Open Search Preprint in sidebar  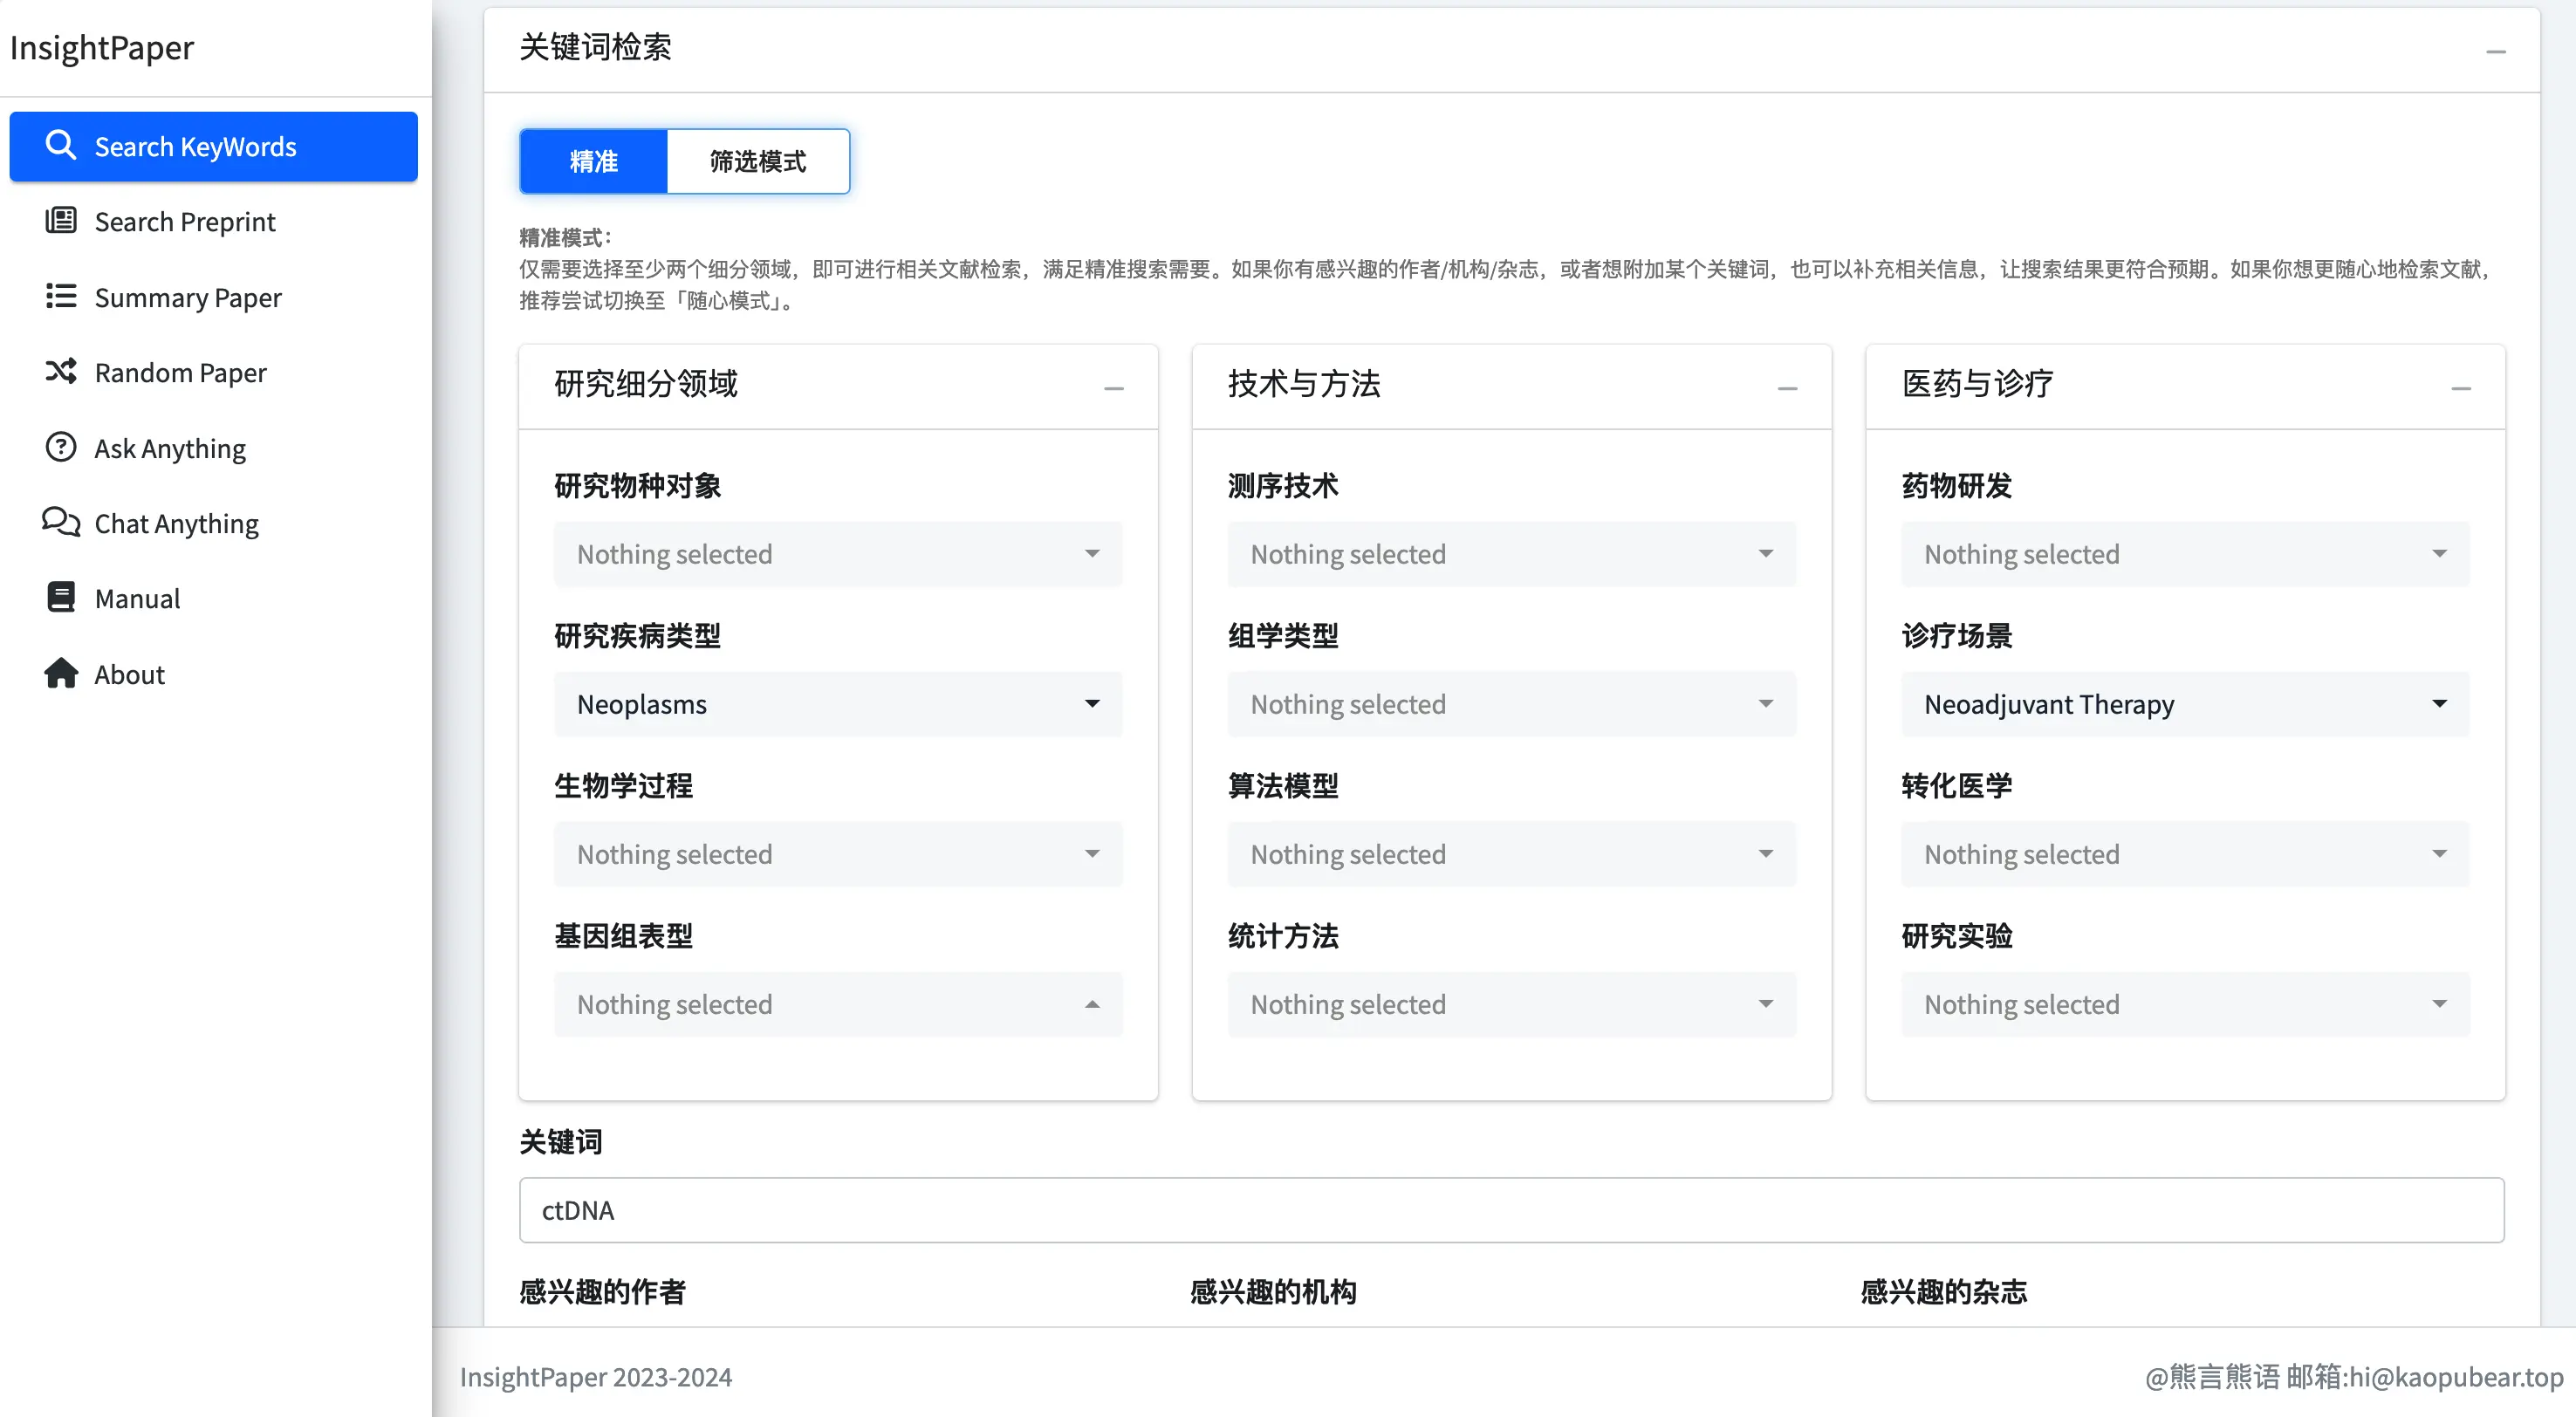click(214, 221)
